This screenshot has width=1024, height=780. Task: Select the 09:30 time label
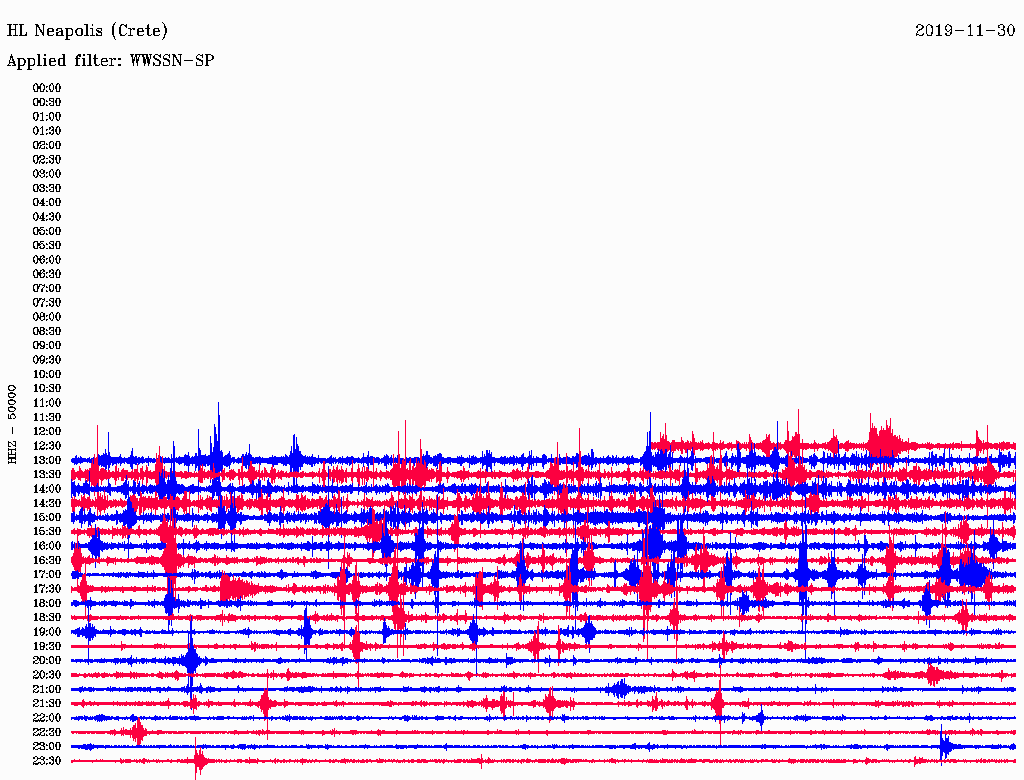(47, 360)
